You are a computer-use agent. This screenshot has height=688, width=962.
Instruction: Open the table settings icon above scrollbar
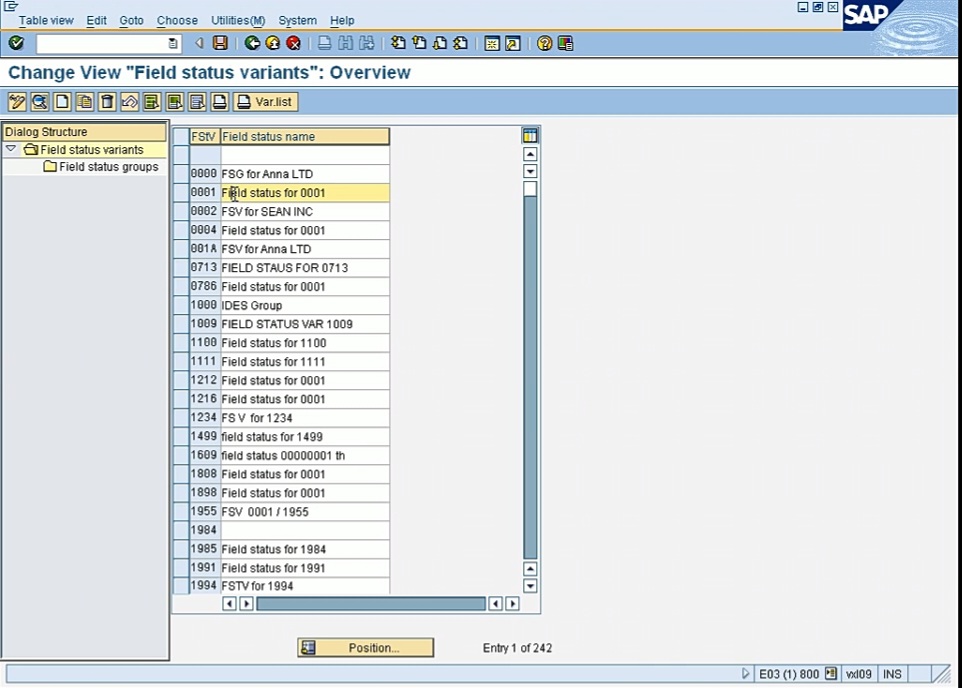click(529, 136)
